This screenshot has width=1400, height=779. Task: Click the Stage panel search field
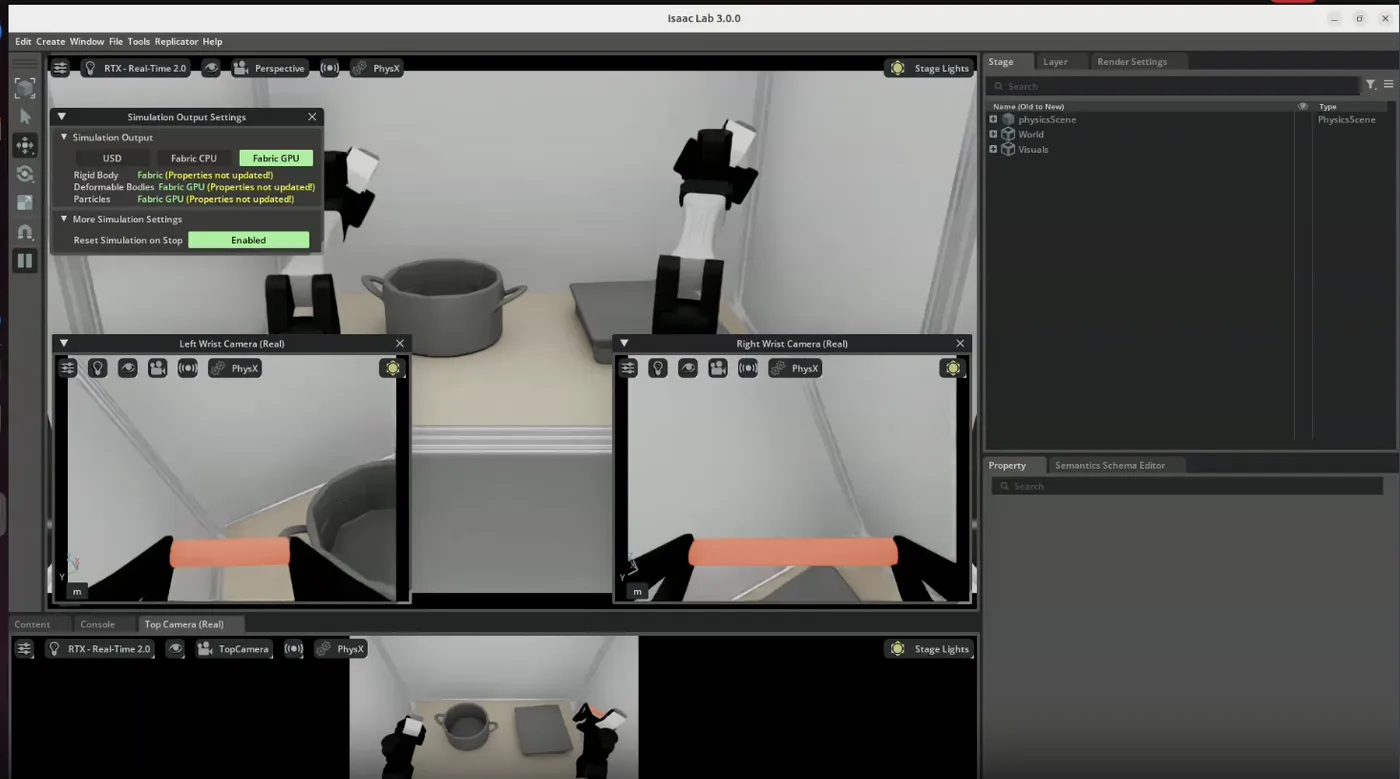click(x=1175, y=86)
